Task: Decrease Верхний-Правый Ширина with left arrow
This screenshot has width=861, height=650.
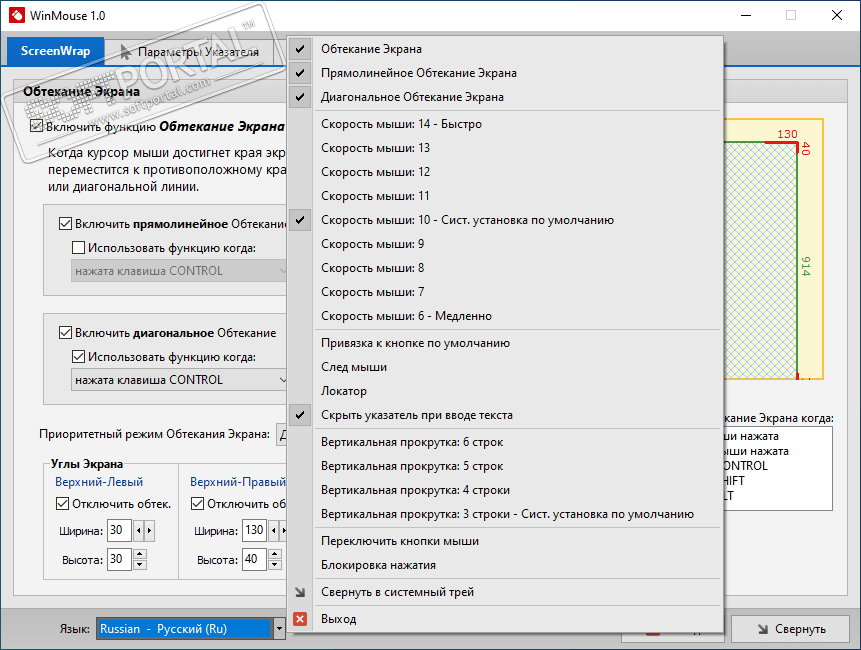Action: coord(274,530)
